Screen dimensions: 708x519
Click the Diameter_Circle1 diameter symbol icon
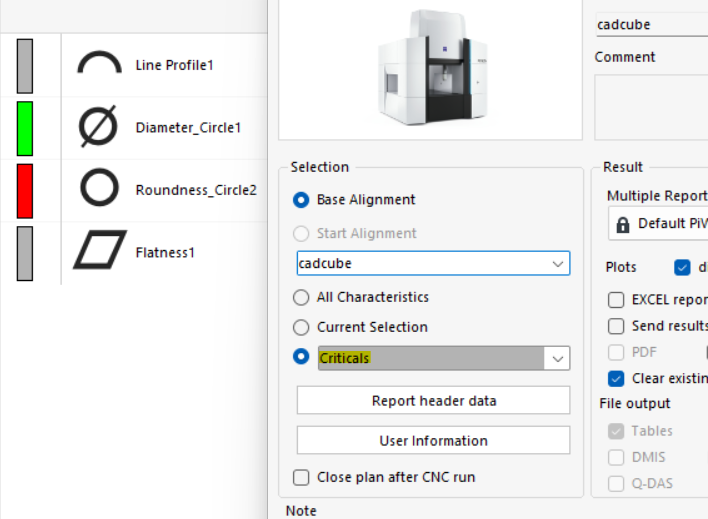point(98,128)
